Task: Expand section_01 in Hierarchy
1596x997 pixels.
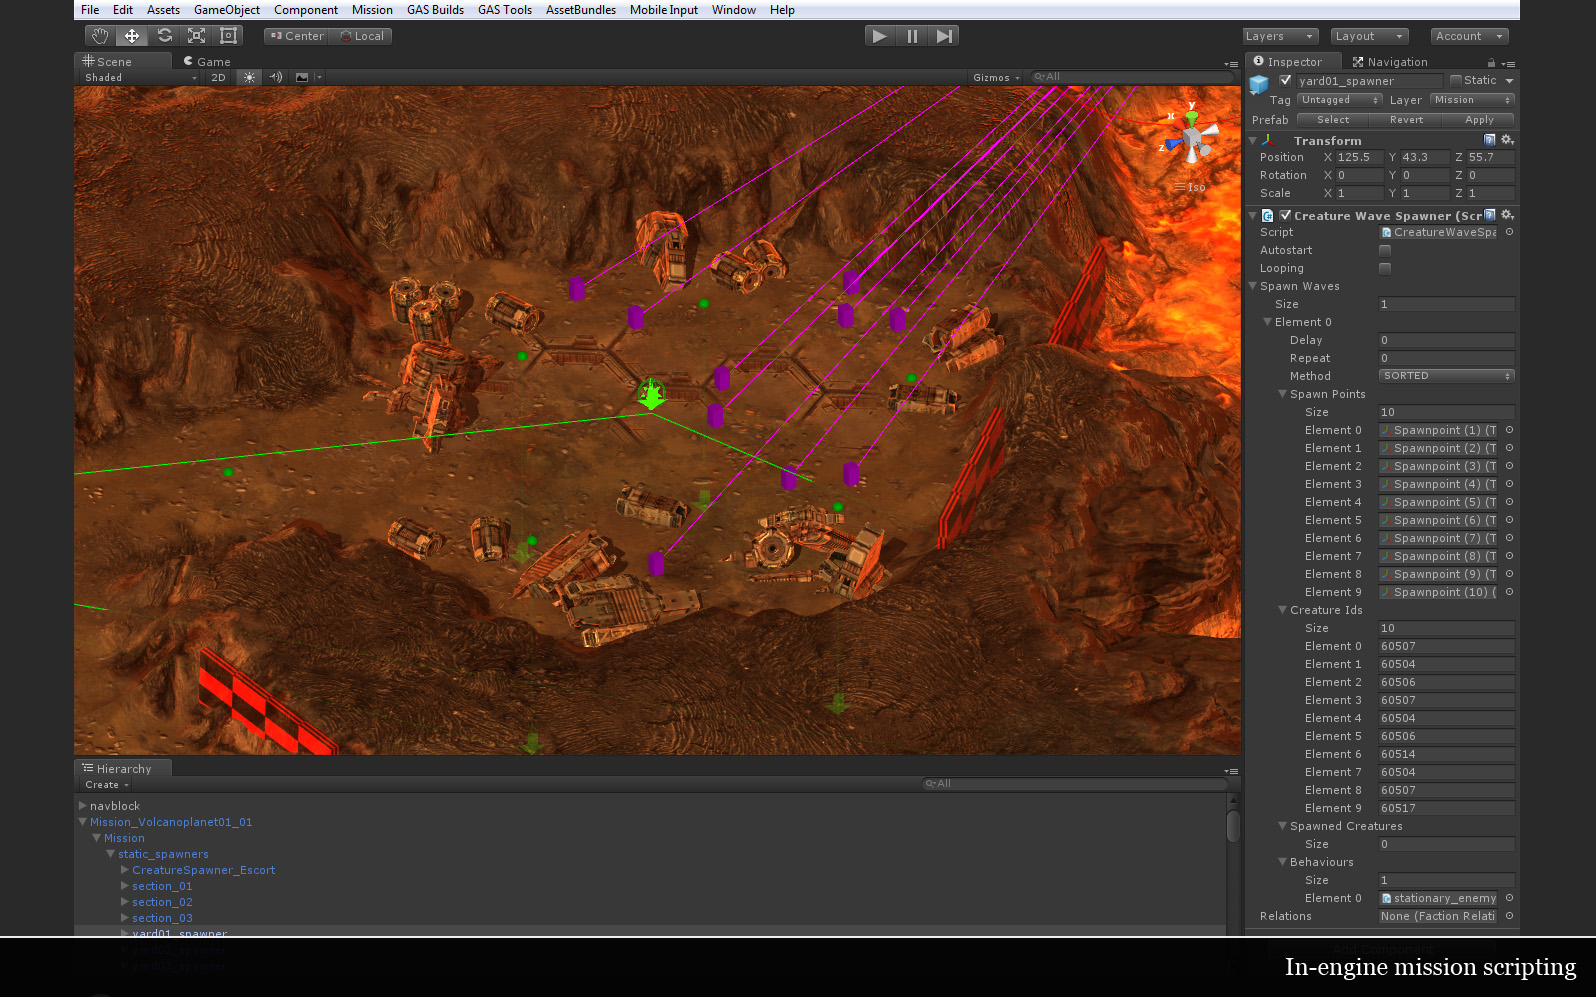Action: click(x=125, y=886)
